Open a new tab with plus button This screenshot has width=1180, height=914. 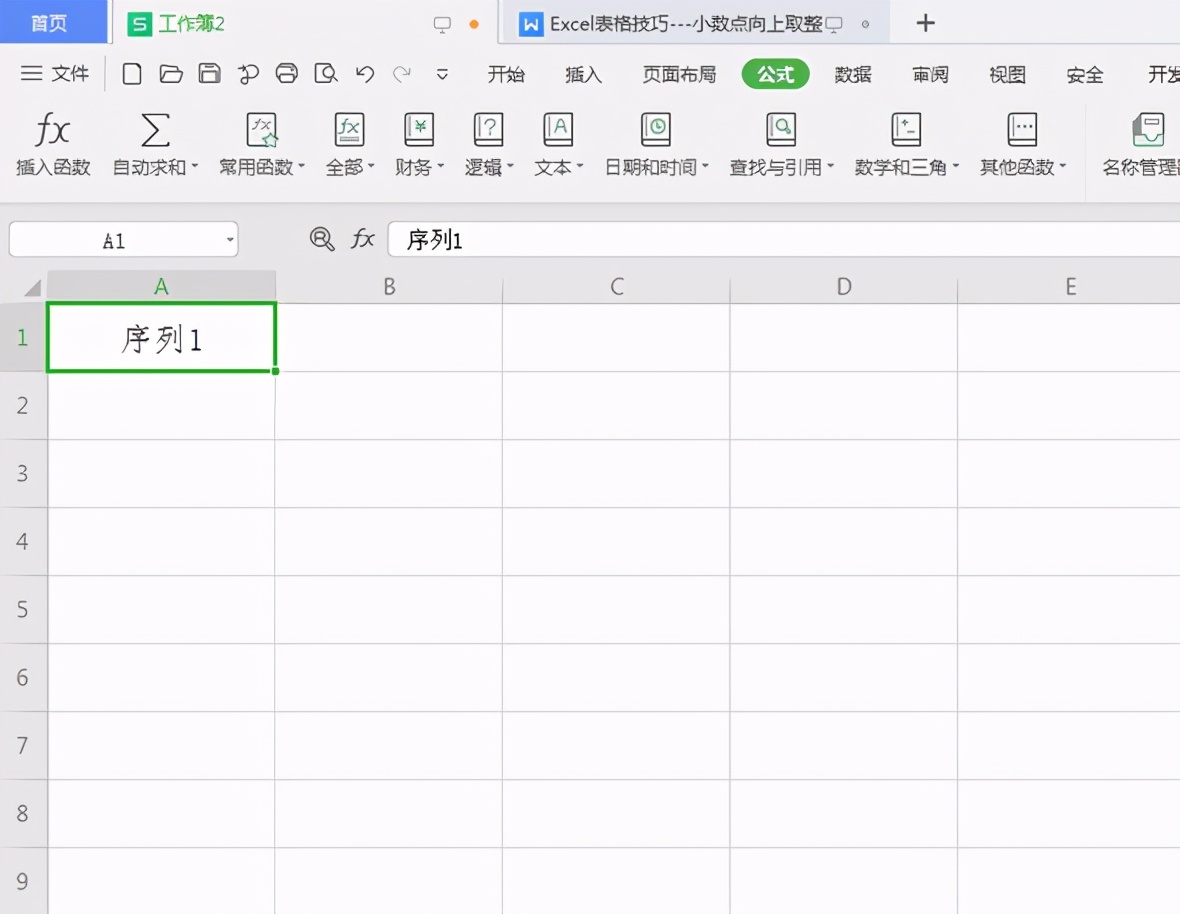tap(926, 23)
